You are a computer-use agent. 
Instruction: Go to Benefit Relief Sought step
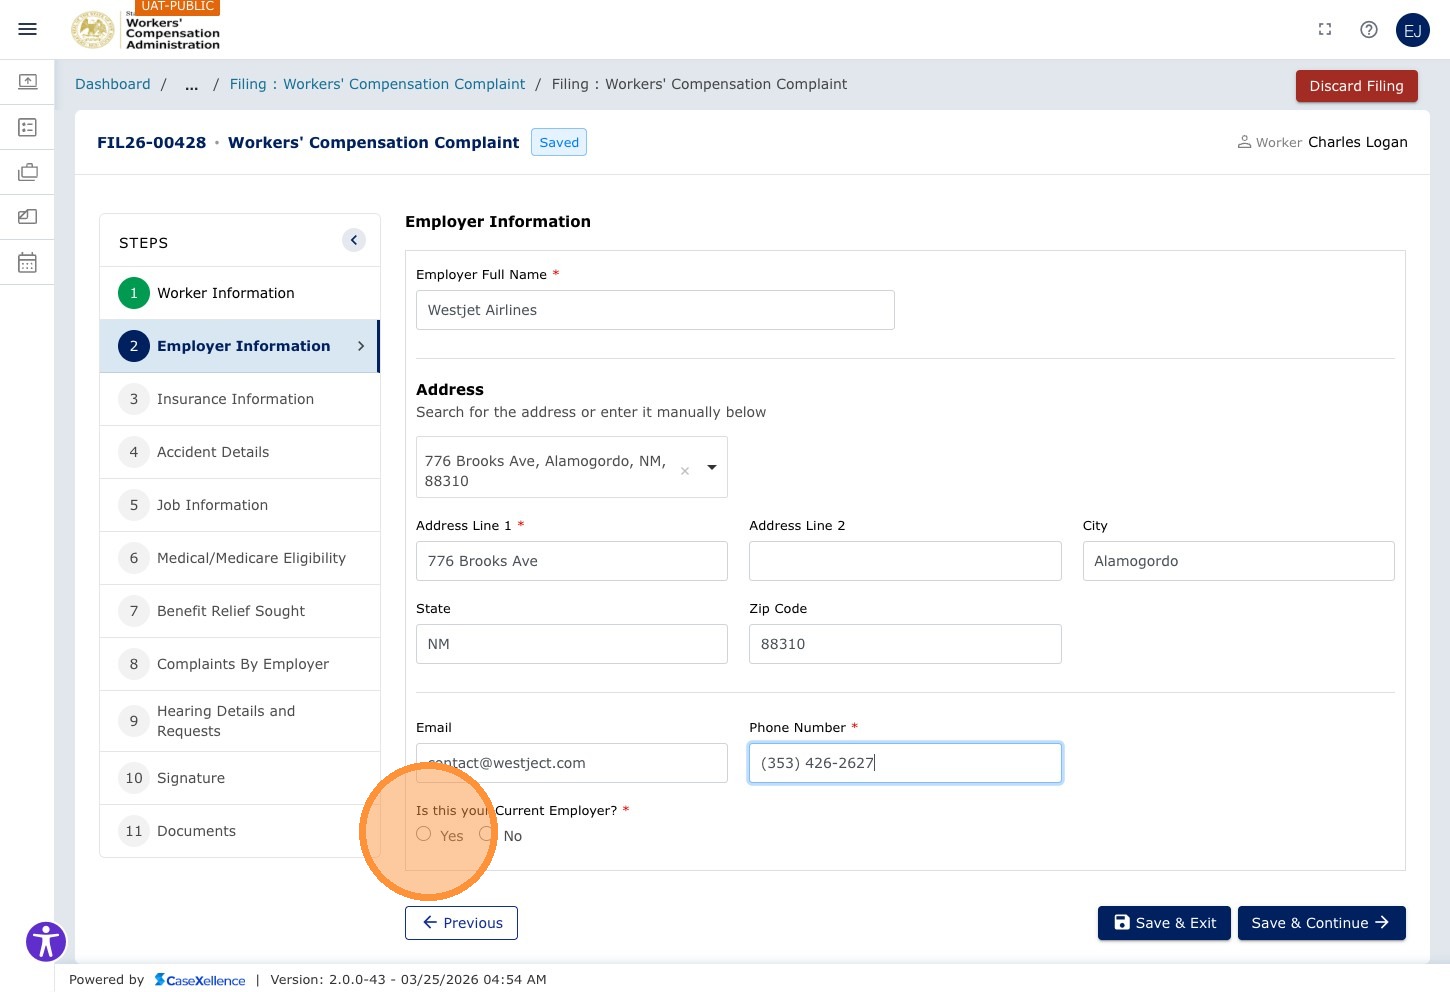pyautogui.click(x=240, y=611)
